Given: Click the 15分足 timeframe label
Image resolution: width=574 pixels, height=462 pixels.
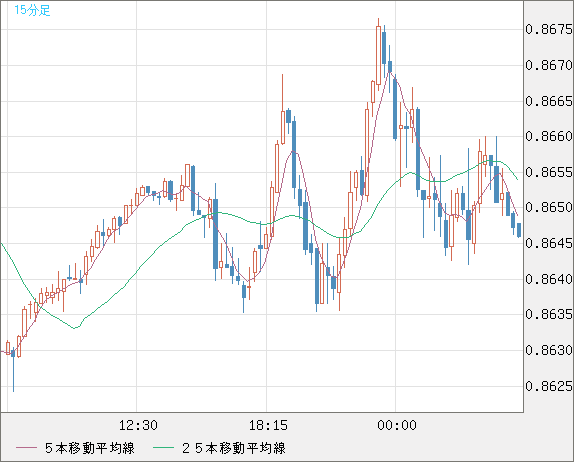Looking at the screenshot, I should coord(32,10).
